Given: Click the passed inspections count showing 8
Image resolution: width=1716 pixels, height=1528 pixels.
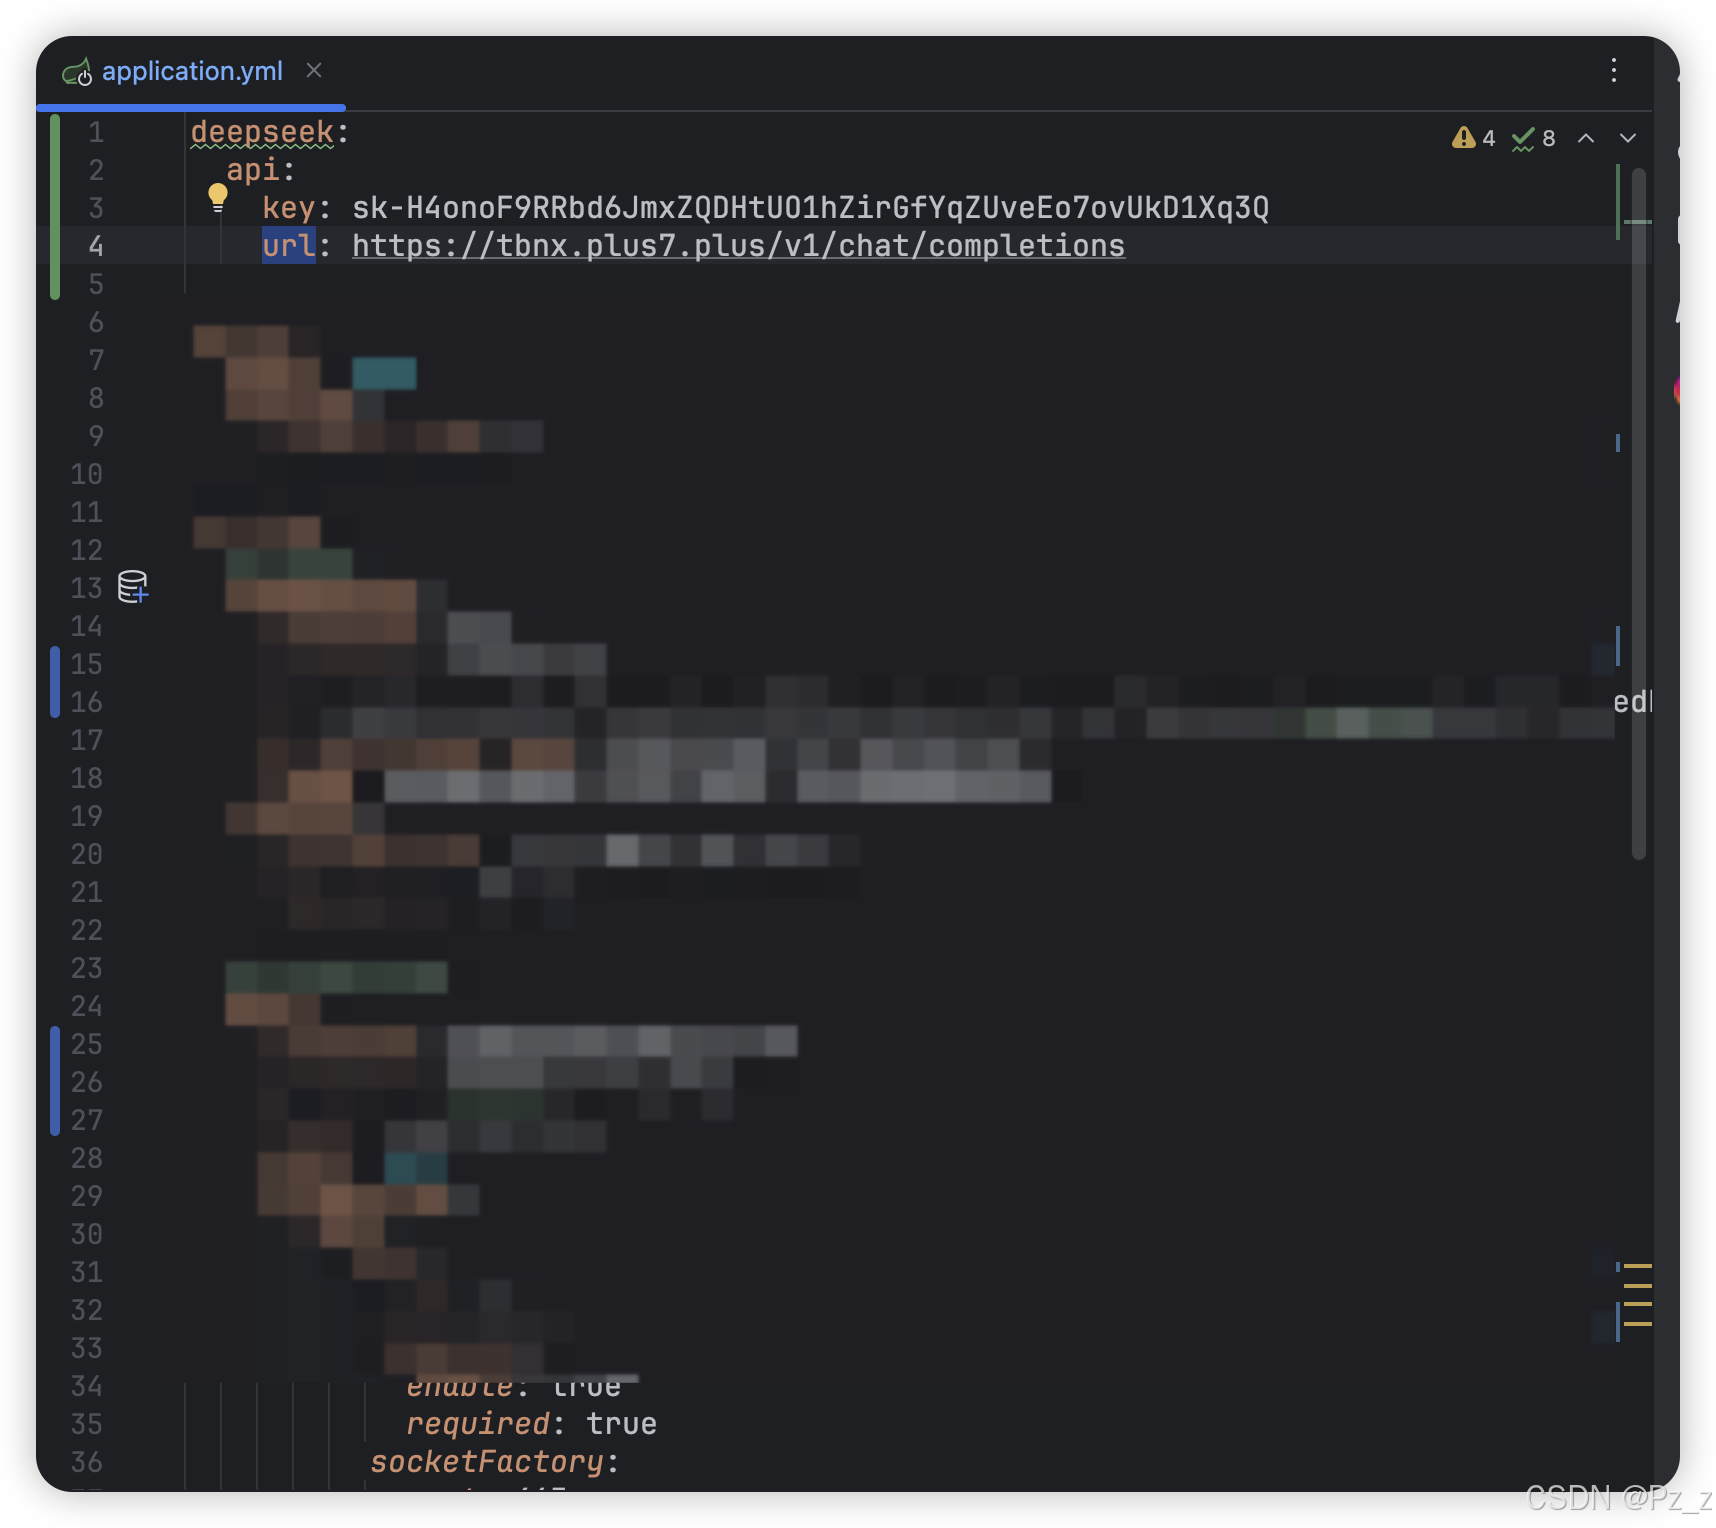Looking at the screenshot, I should click(x=1548, y=138).
